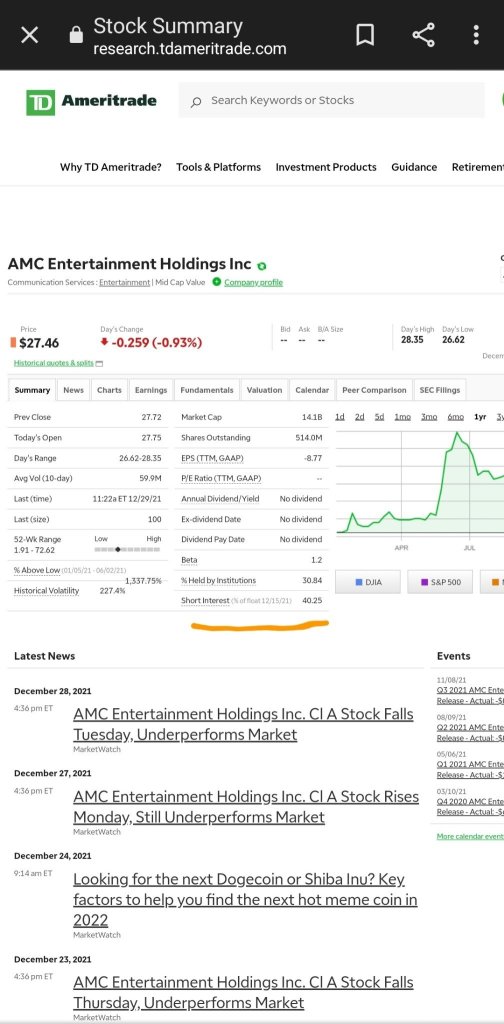Open Tools & Platforms menu
Viewport: 504px width, 1024px height.
(219, 167)
